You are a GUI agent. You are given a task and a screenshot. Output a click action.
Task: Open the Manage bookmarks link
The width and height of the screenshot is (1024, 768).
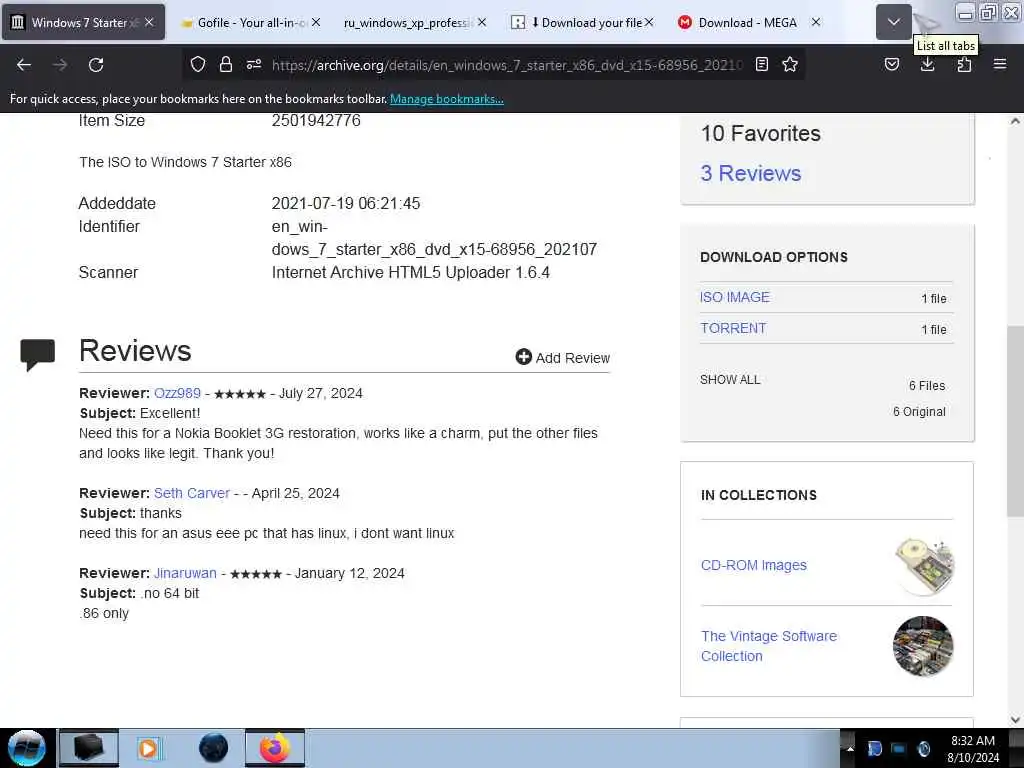pos(447,99)
